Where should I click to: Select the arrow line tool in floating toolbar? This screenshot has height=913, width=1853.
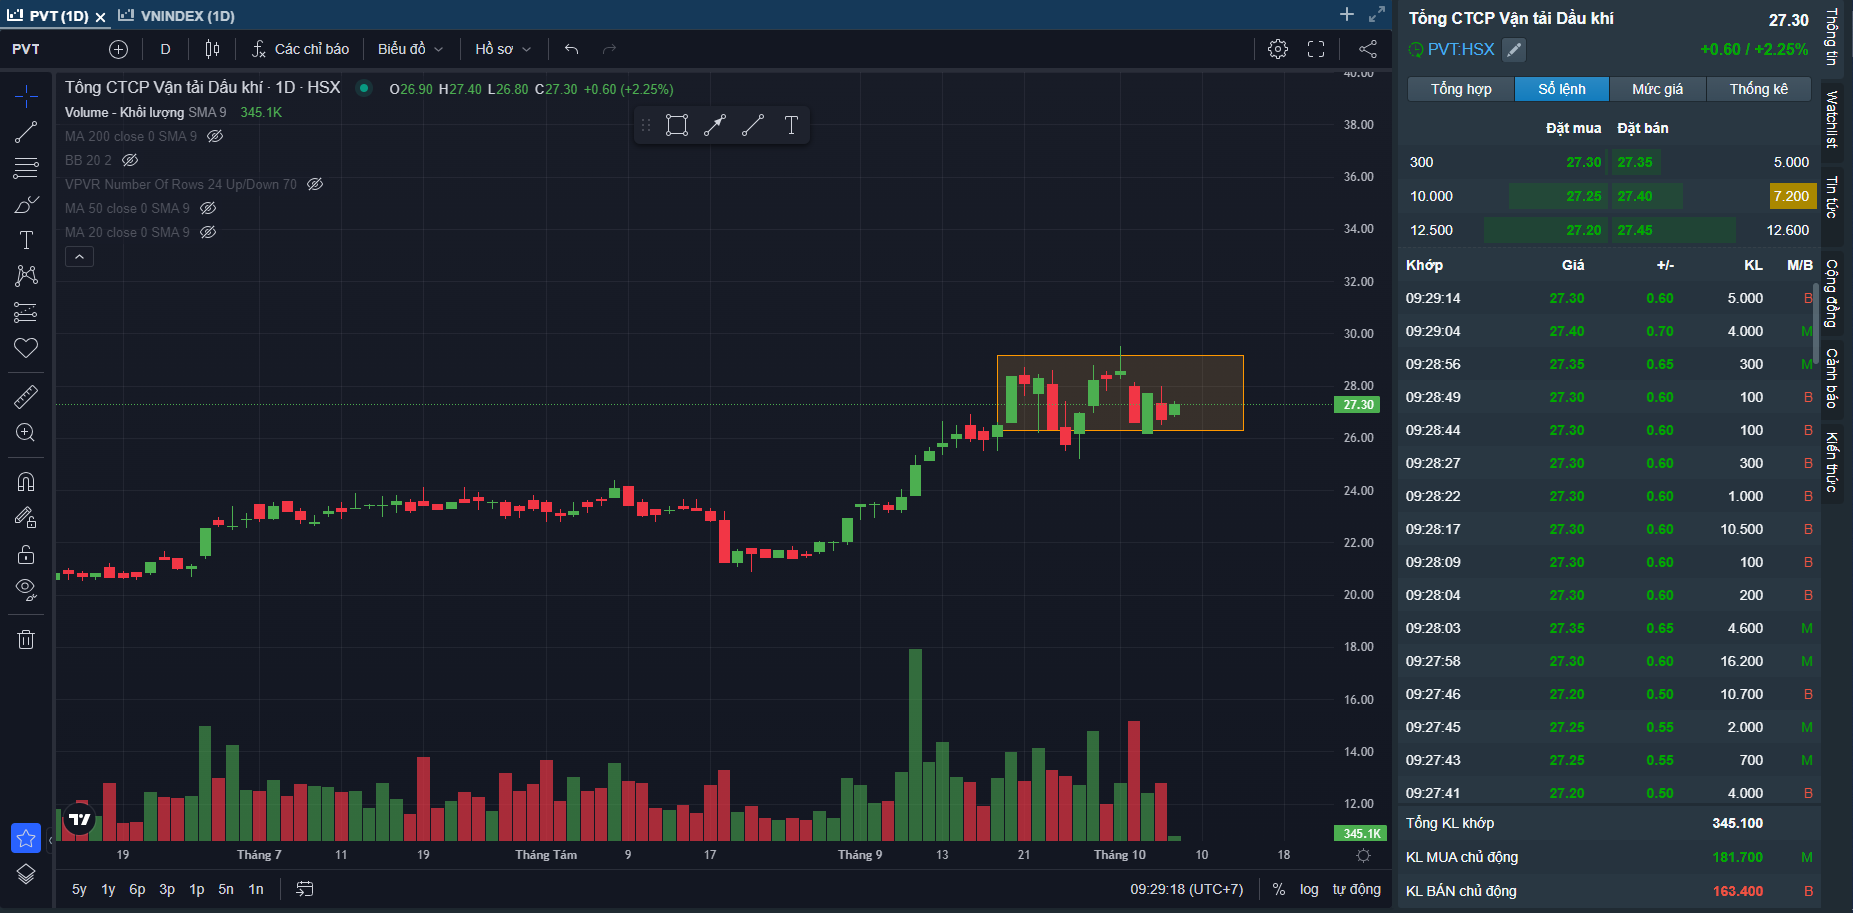point(715,125)
